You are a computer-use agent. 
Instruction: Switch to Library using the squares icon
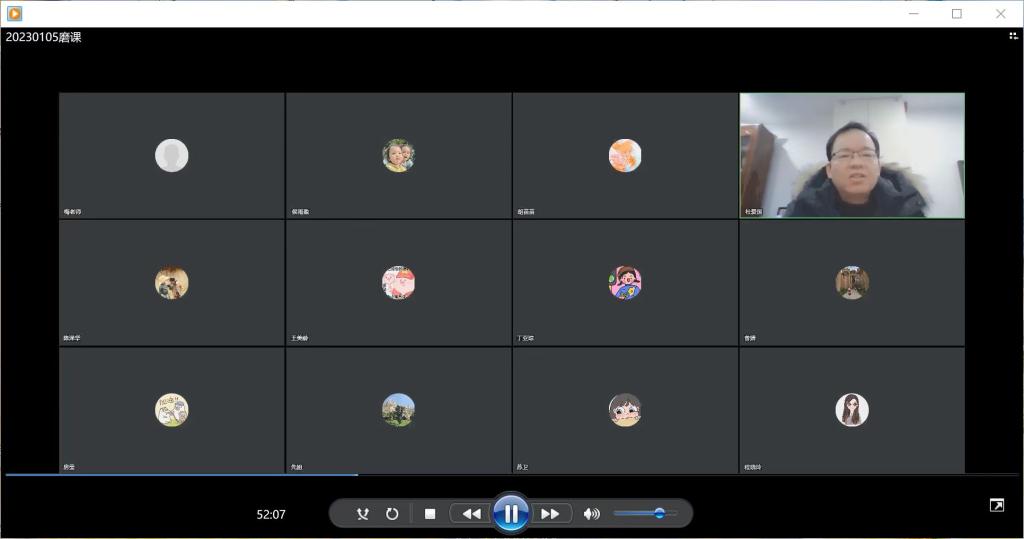pos(1013,36)
